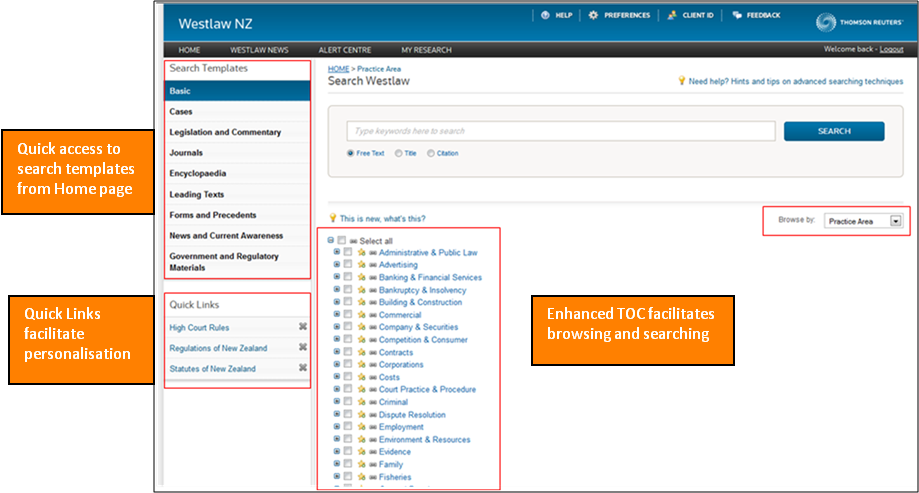
Task: Expand the Competition & Consumer node
Action: tap(337, 338)
